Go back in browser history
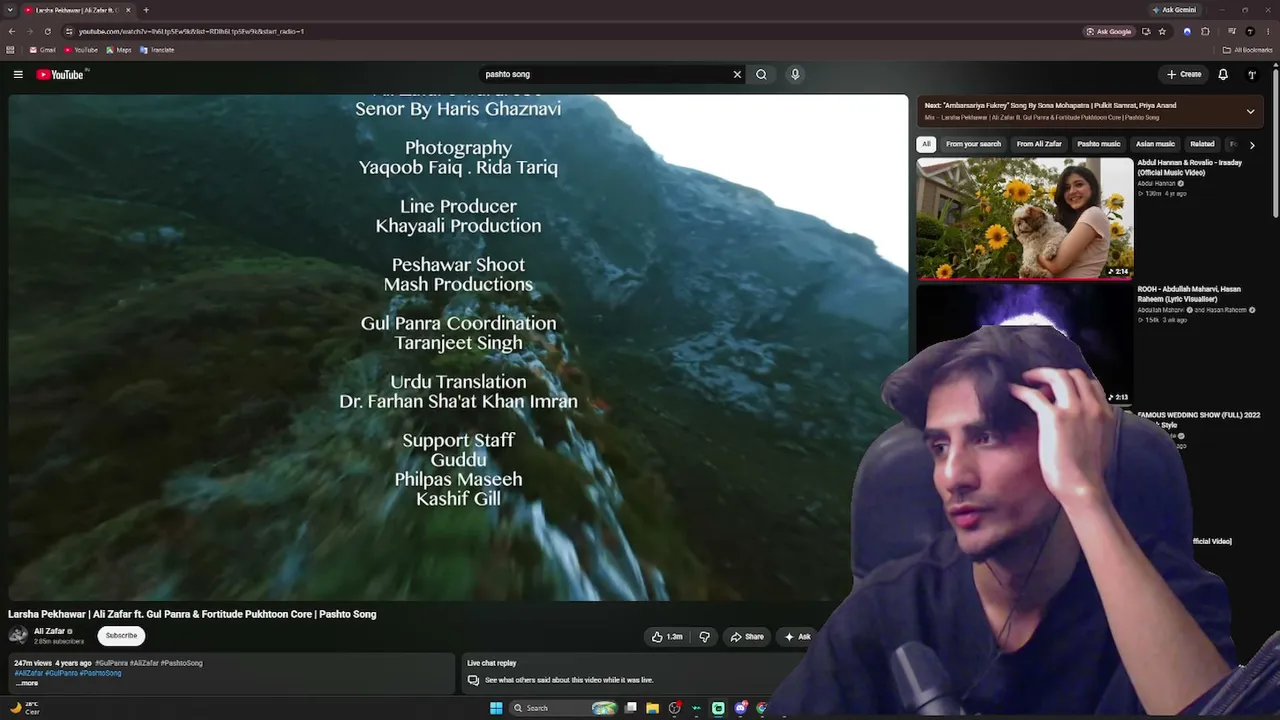The width and height of the screenshot is (1280, 720). (x=11, y=31)
